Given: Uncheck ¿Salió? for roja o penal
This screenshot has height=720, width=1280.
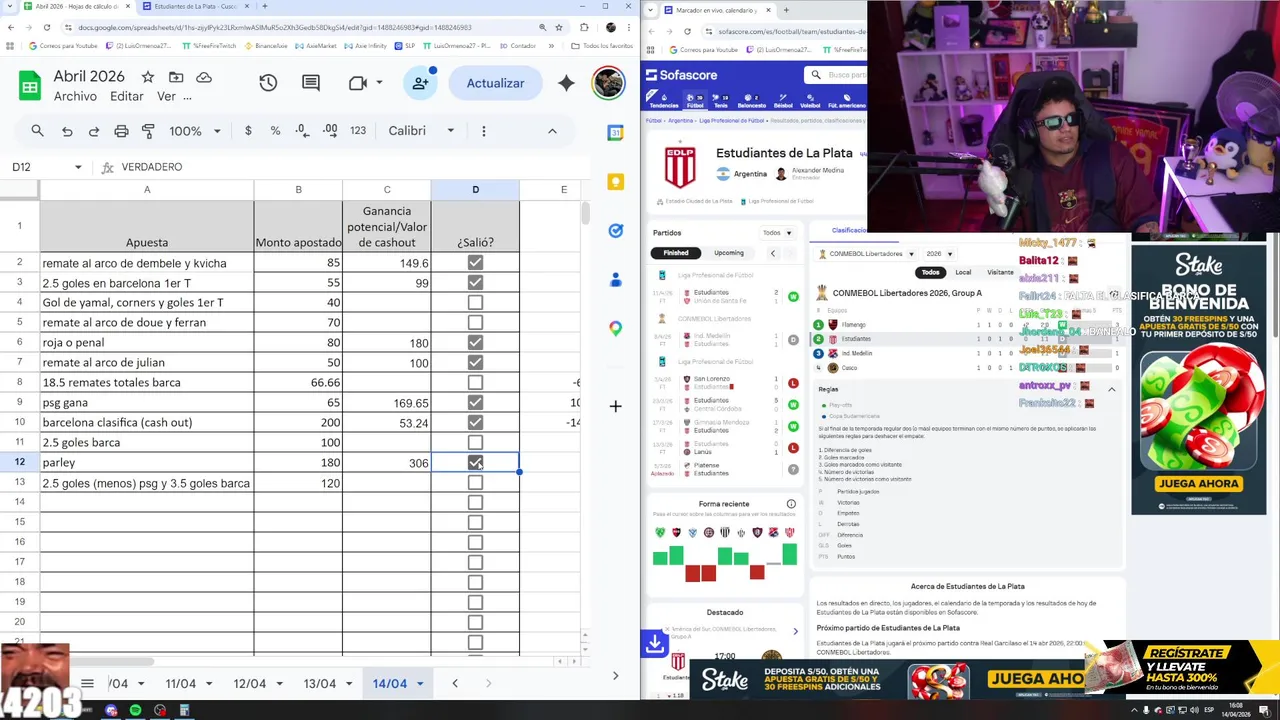Looking at the screenshot, I should click(475, 342).
